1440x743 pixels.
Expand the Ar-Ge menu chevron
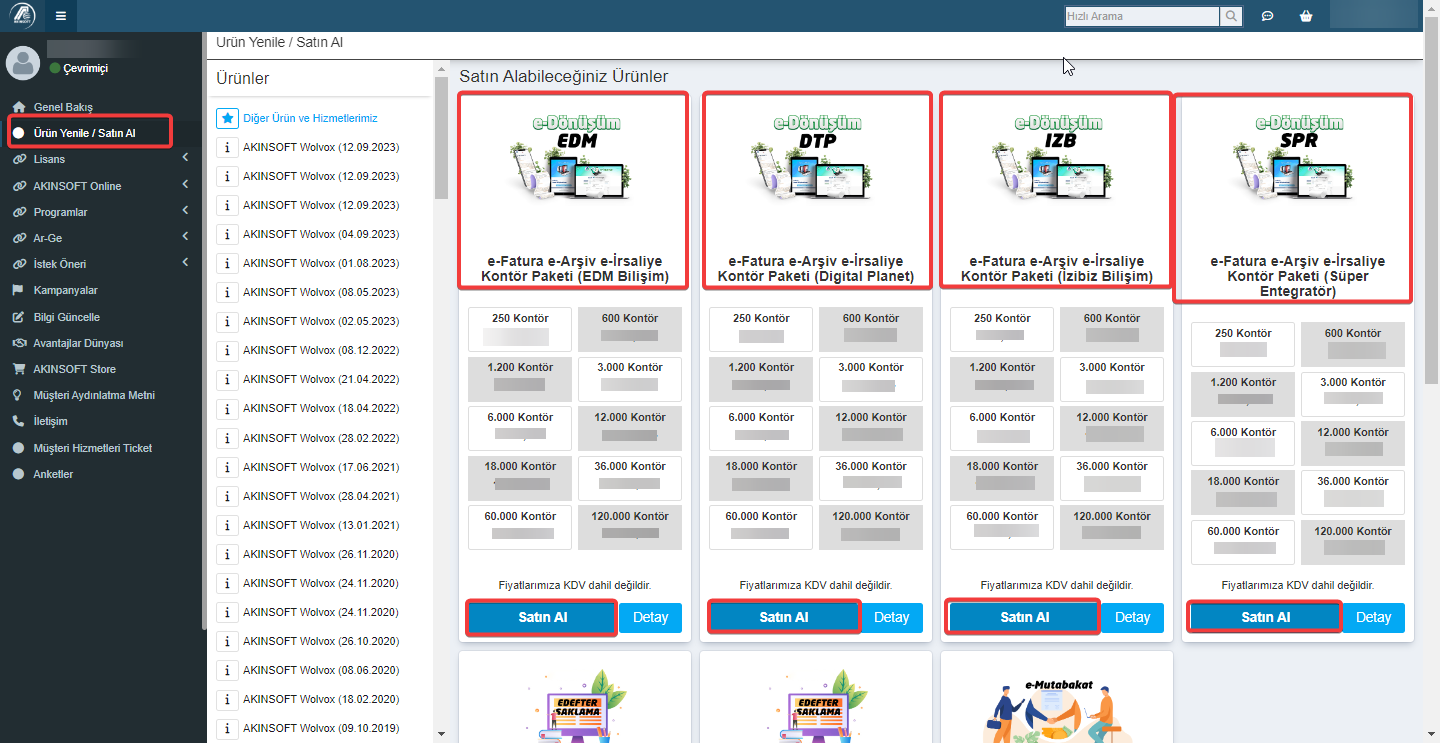pyautogui.click(x=185, y=237)
